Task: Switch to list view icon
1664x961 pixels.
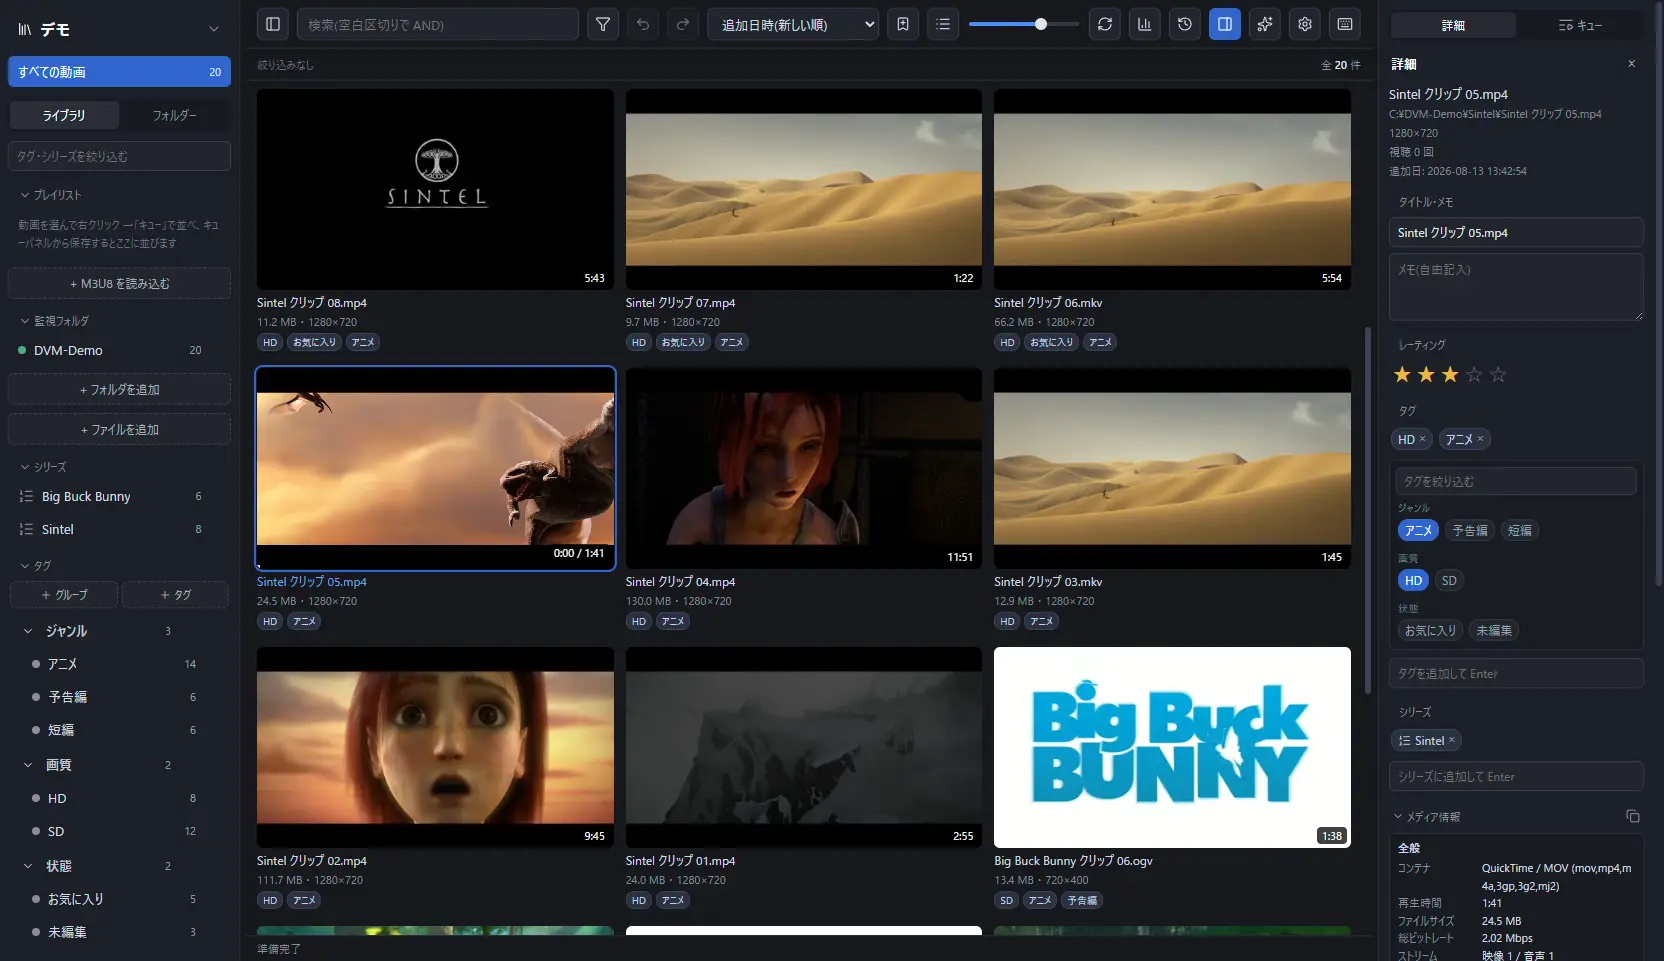Action: 943,24
